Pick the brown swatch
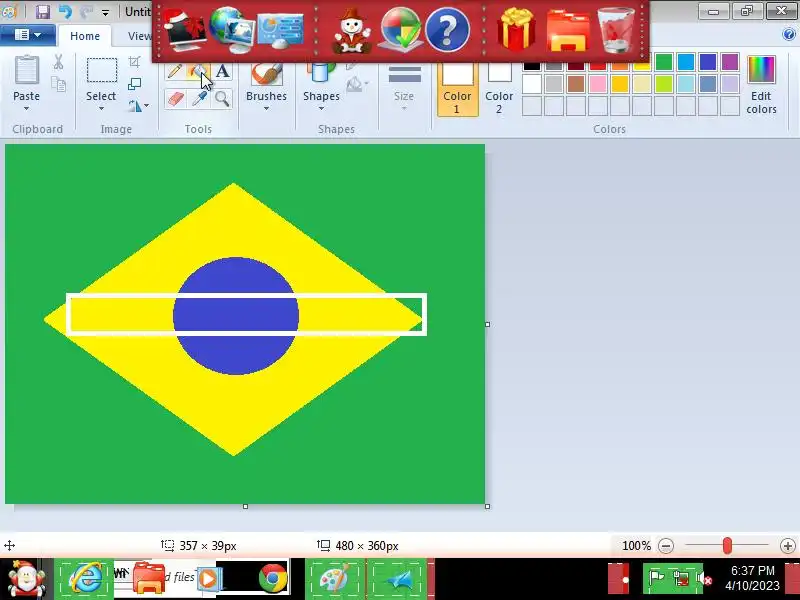The image size is (800, 600). pos(576,84)
